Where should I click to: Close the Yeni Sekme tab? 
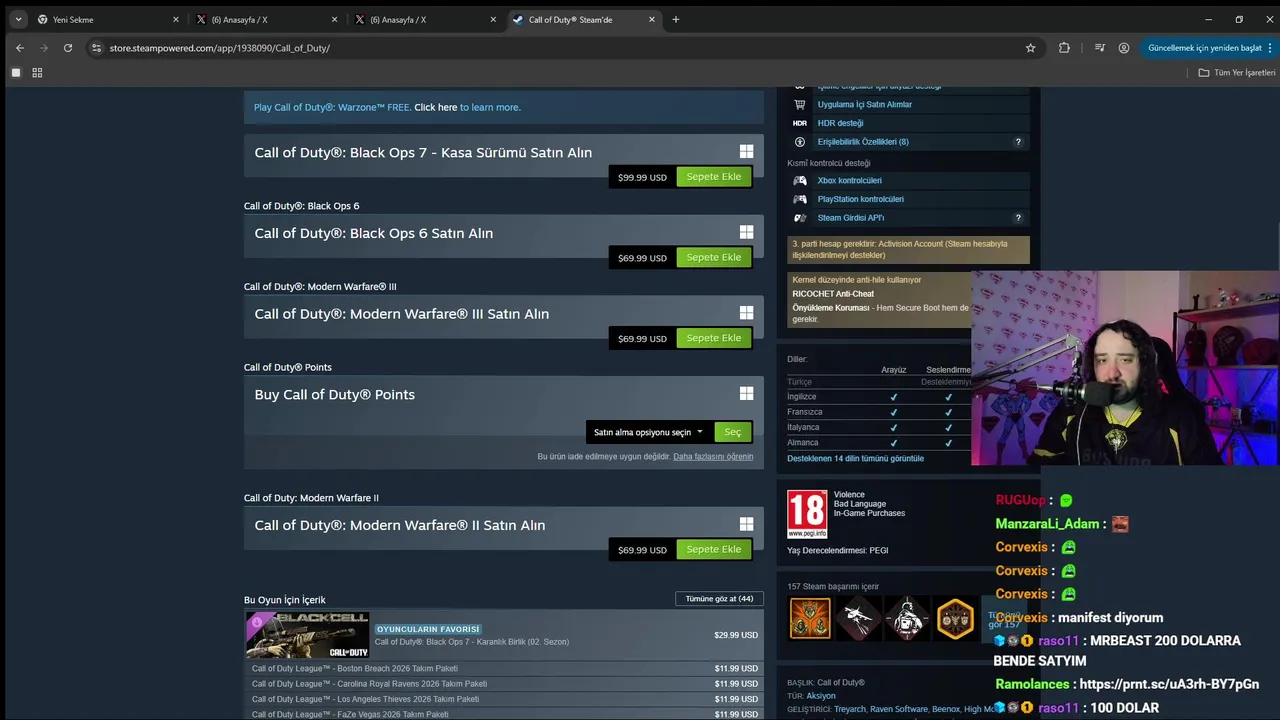[175, 19]
